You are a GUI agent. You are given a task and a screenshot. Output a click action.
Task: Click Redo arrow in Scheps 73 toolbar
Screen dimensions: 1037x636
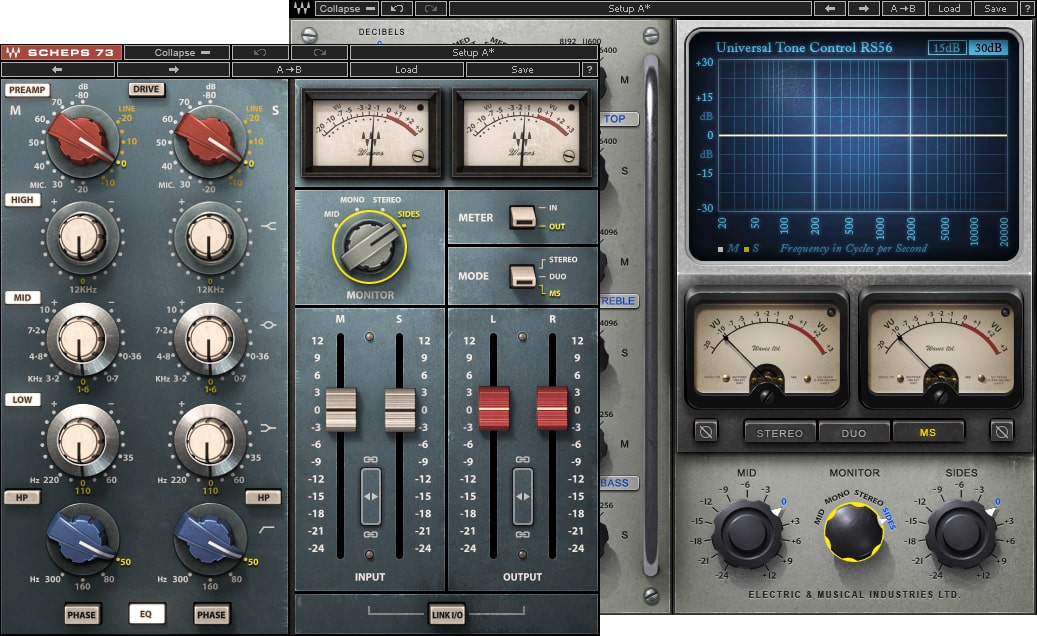[319, 52]
